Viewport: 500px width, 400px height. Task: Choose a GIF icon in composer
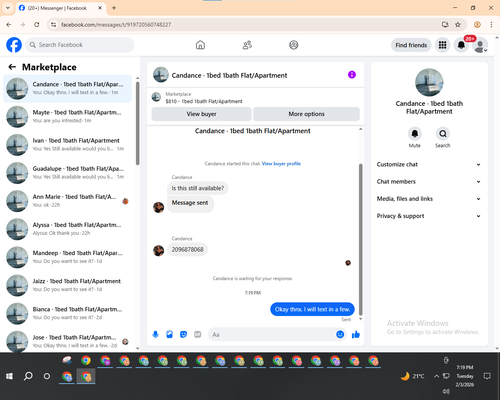click(x=198, y=334)
